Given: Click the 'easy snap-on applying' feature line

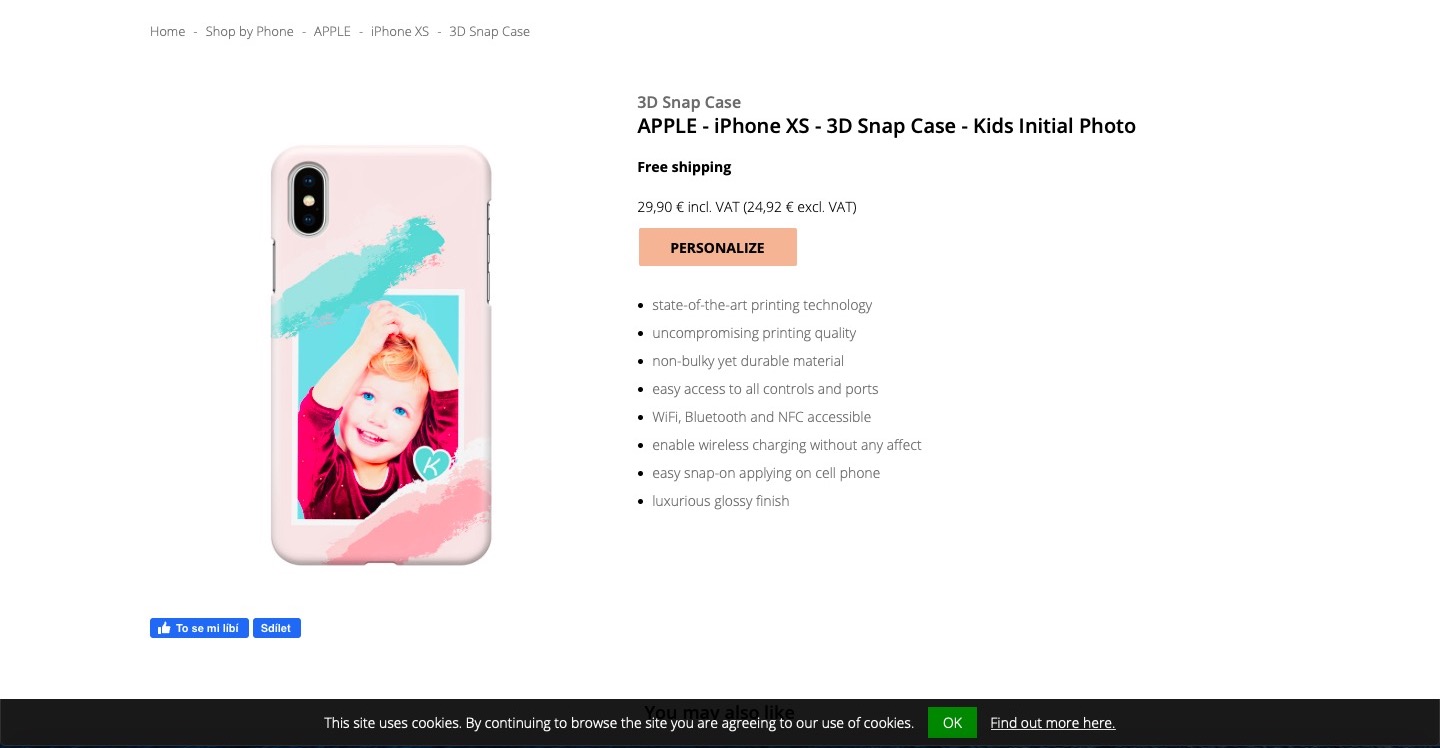Looking at the screenshot, I should [766, 473].
